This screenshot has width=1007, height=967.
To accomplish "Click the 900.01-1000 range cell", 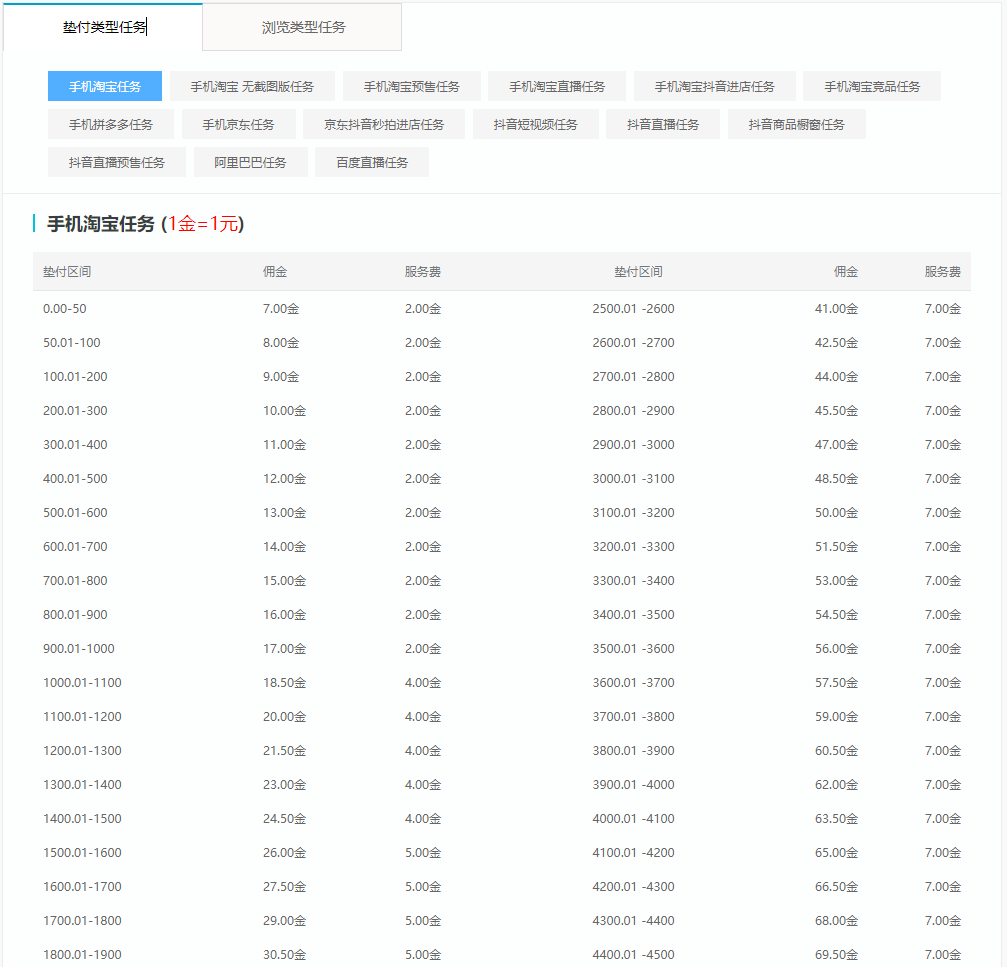I will (x=78, y=649).
